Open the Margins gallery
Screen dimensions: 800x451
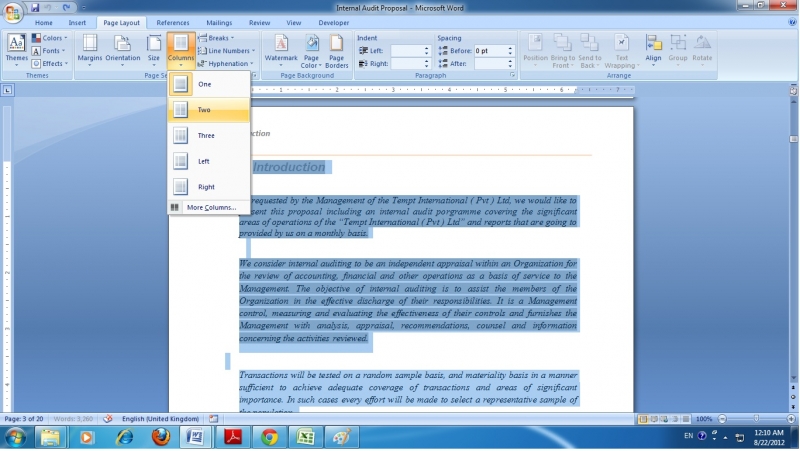[90, 50]
